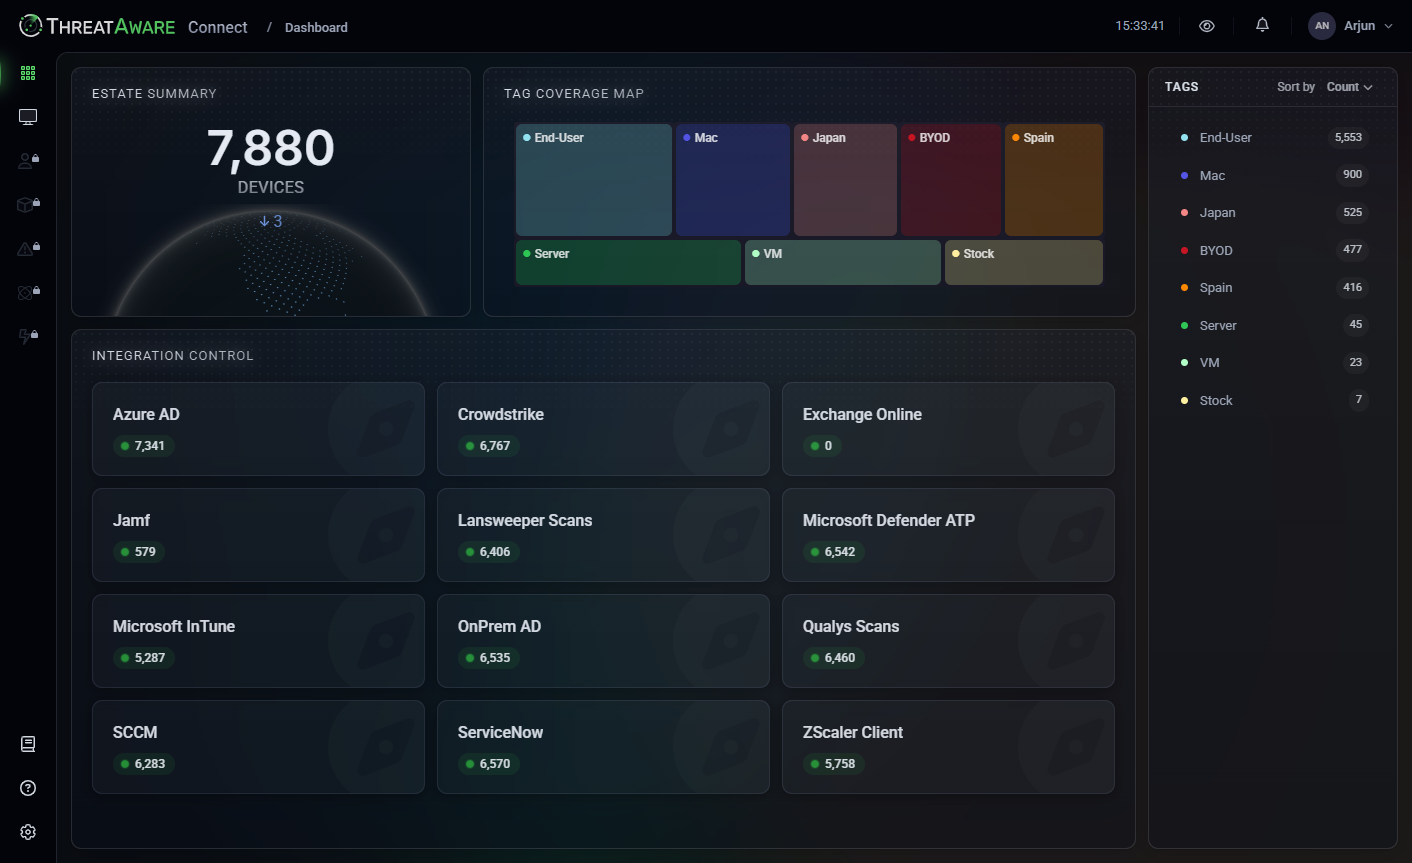Select the End-User block in Tag Coverage Map
The width and height of the screenshot is (1412, 863).
coord(593,178)
